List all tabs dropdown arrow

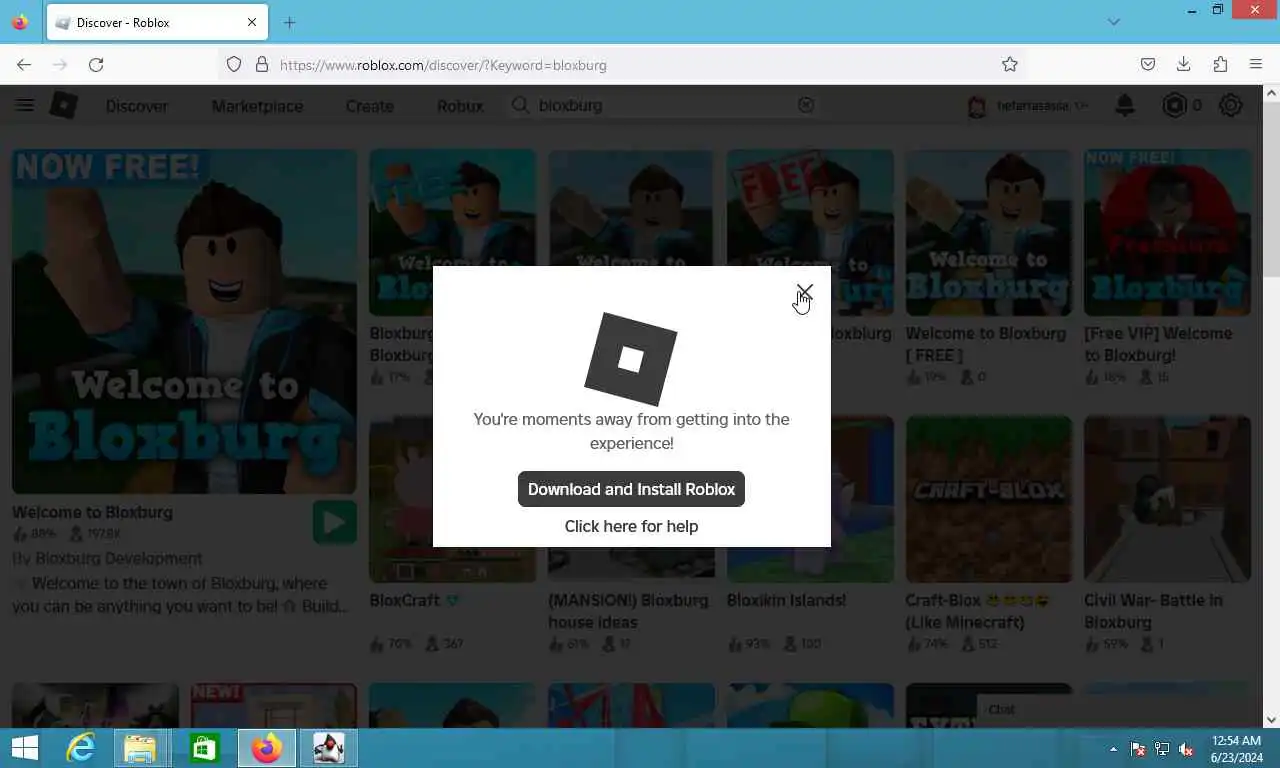pyautogui.click(x=1114, y=22)
